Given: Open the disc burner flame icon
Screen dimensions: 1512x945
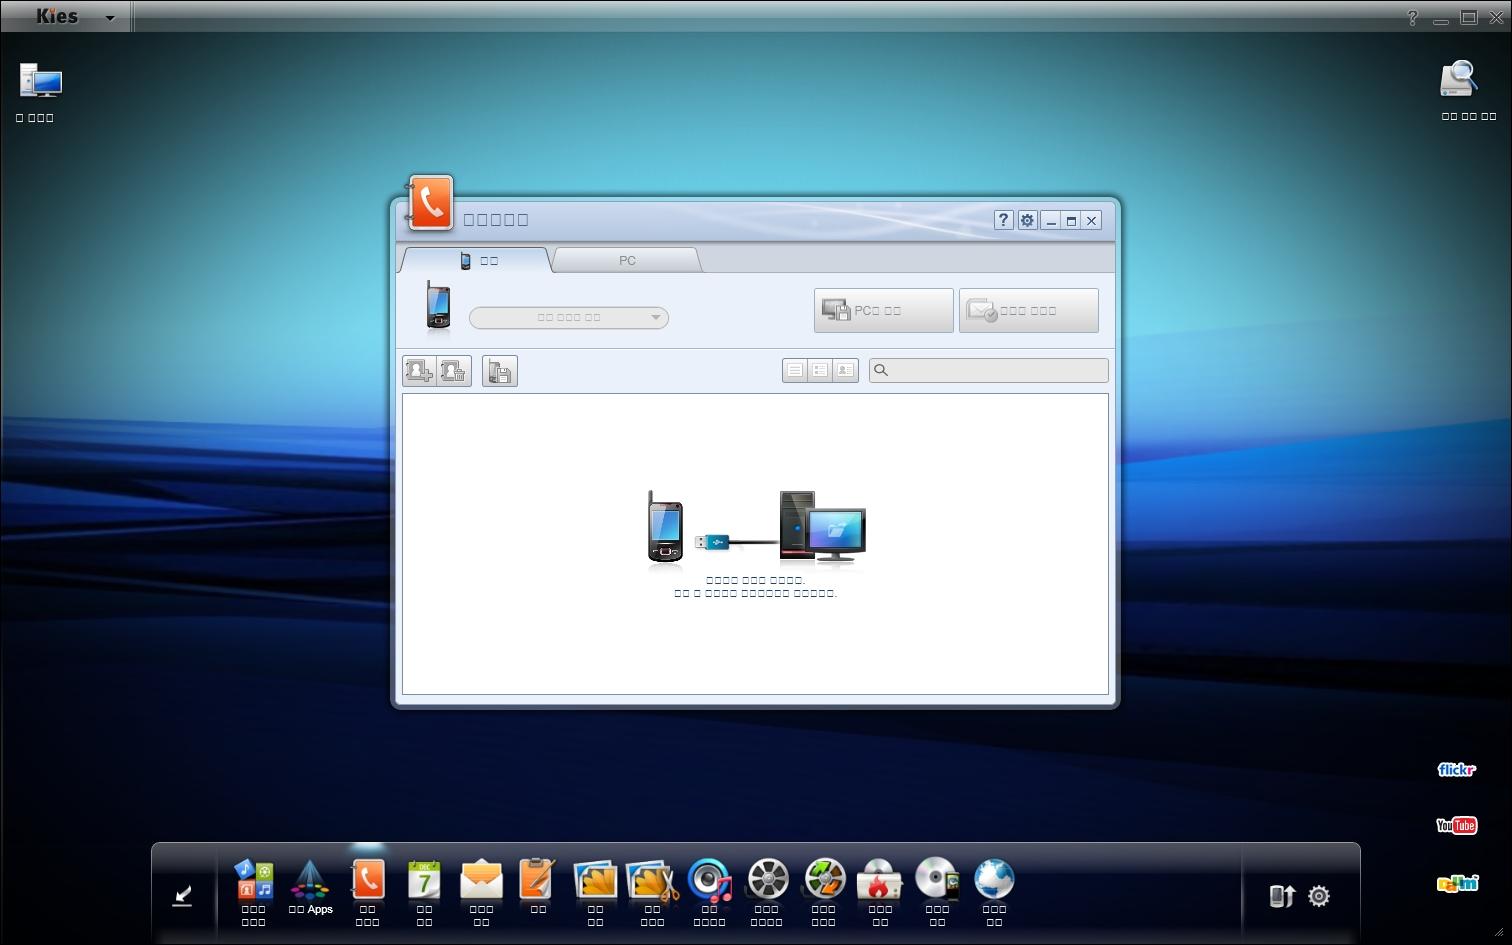Looking at the screenshot, I should pos(880,881).
